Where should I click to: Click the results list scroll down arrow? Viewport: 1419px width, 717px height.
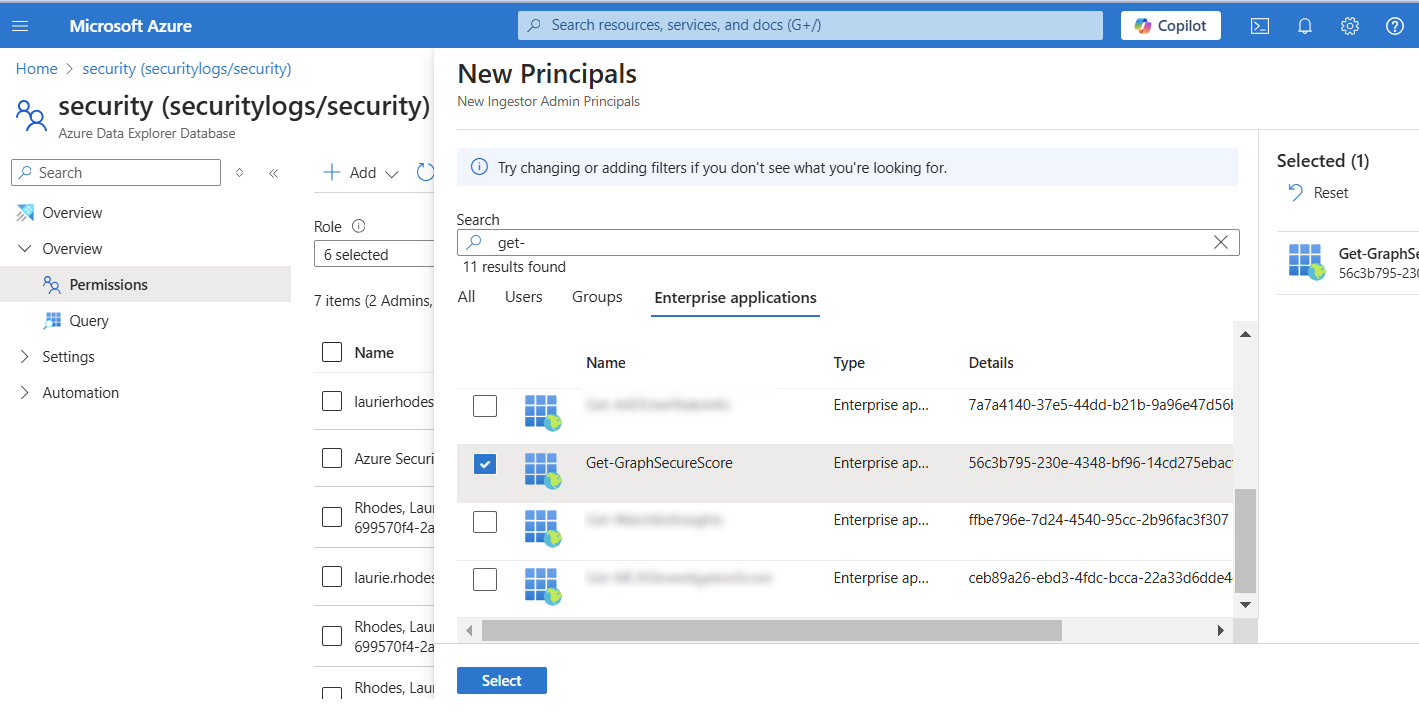point(1245,605)
